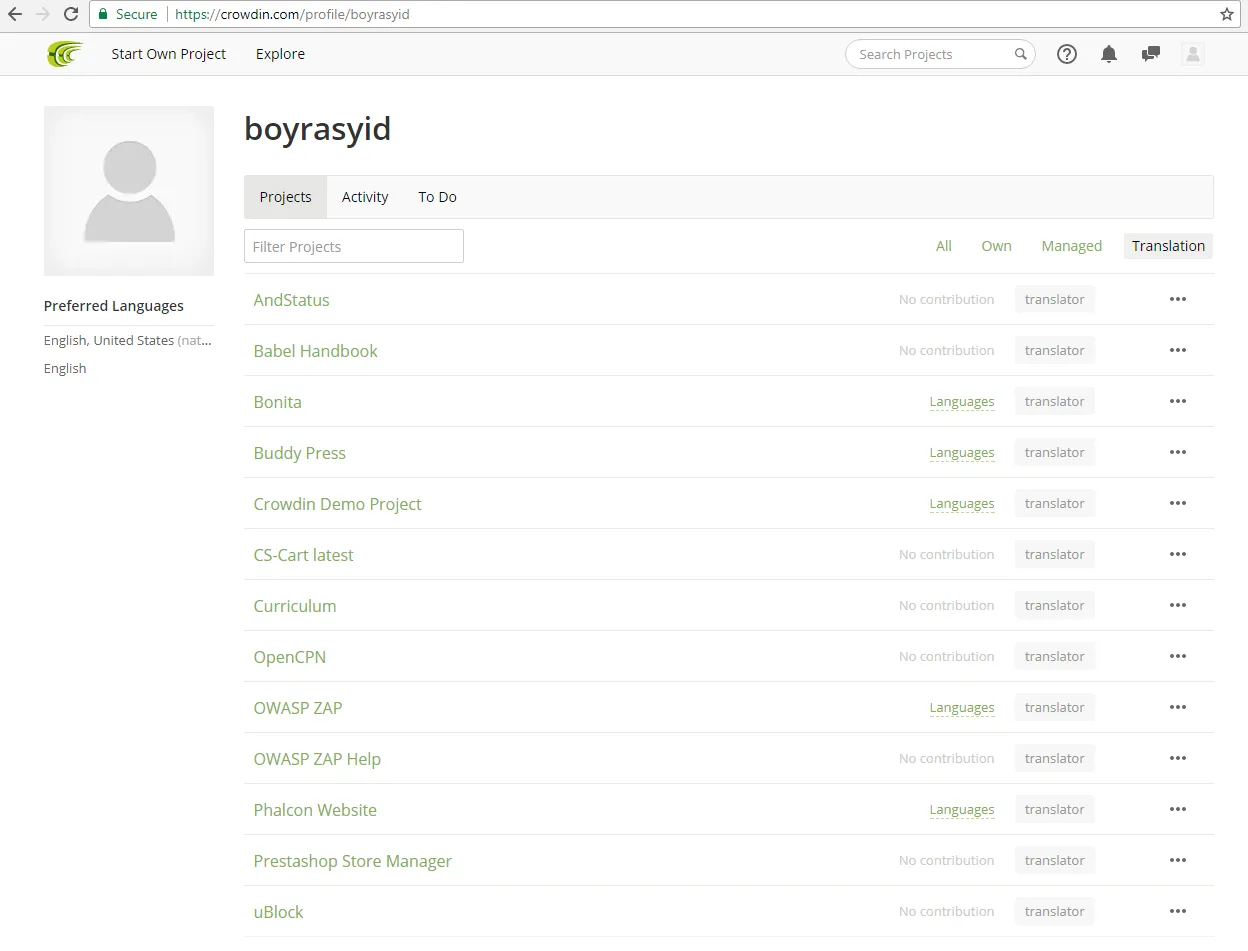The image size is (1248, 951).
Task: Click translator badge for uBlock
Action: click(1054, 911)
